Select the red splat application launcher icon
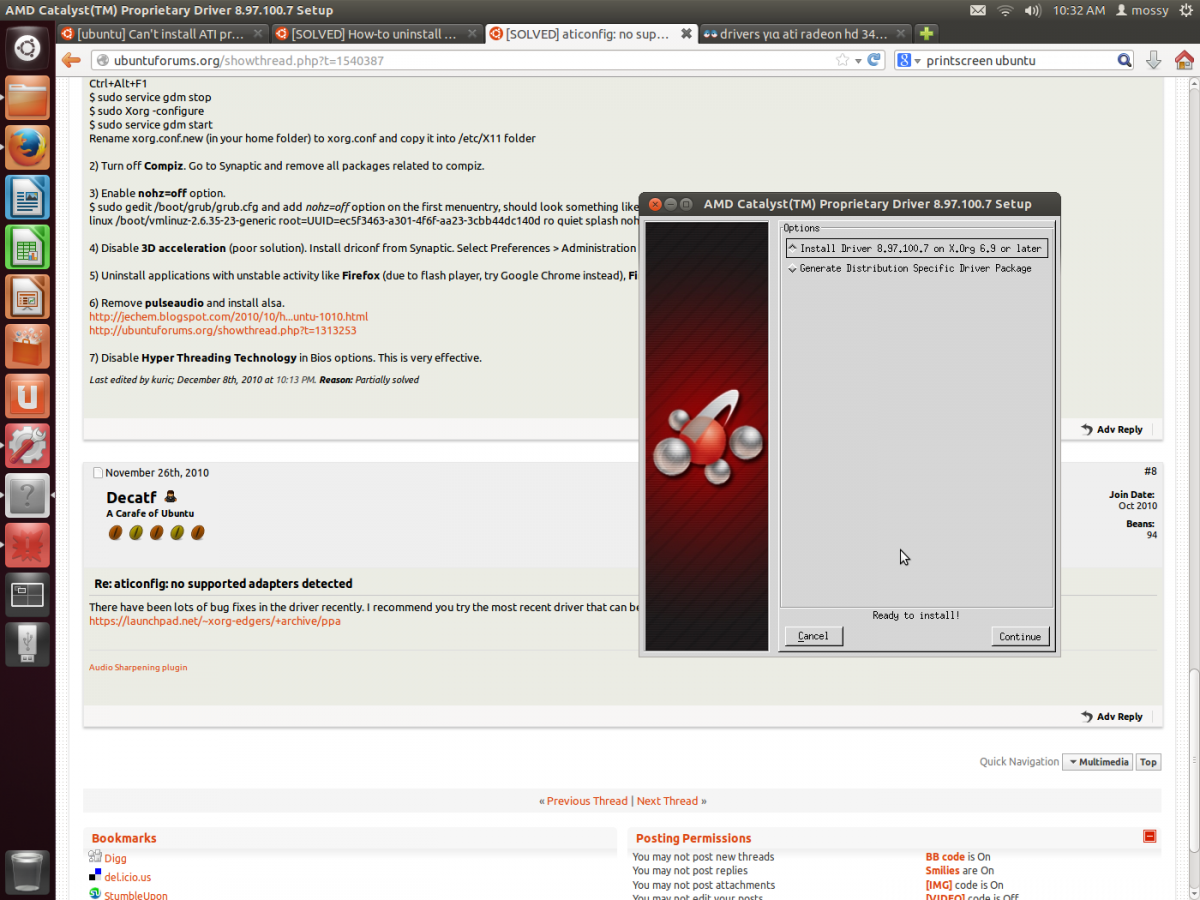 (27, 546)
